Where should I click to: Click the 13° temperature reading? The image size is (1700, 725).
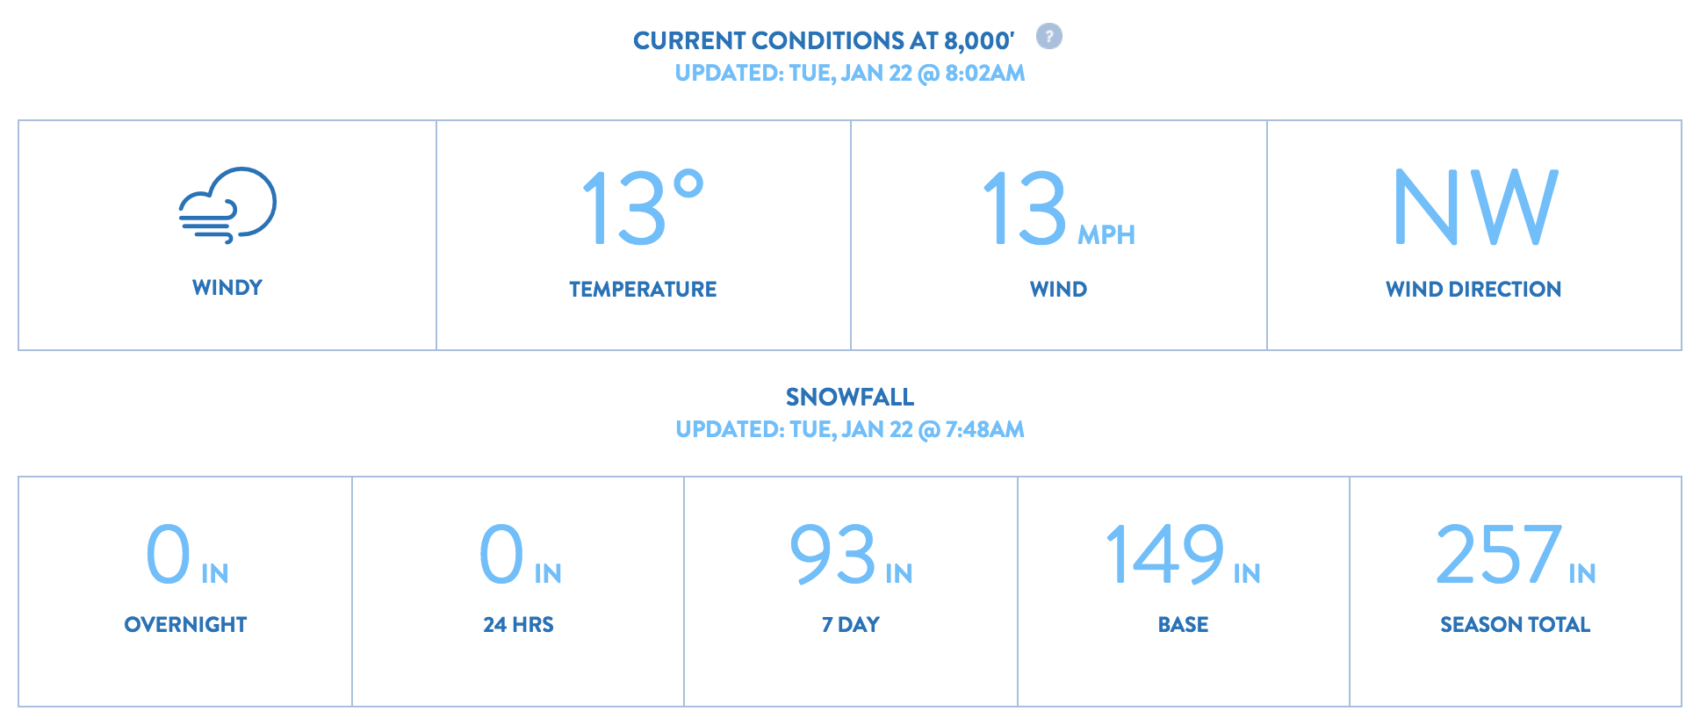[x=642, y=207]
